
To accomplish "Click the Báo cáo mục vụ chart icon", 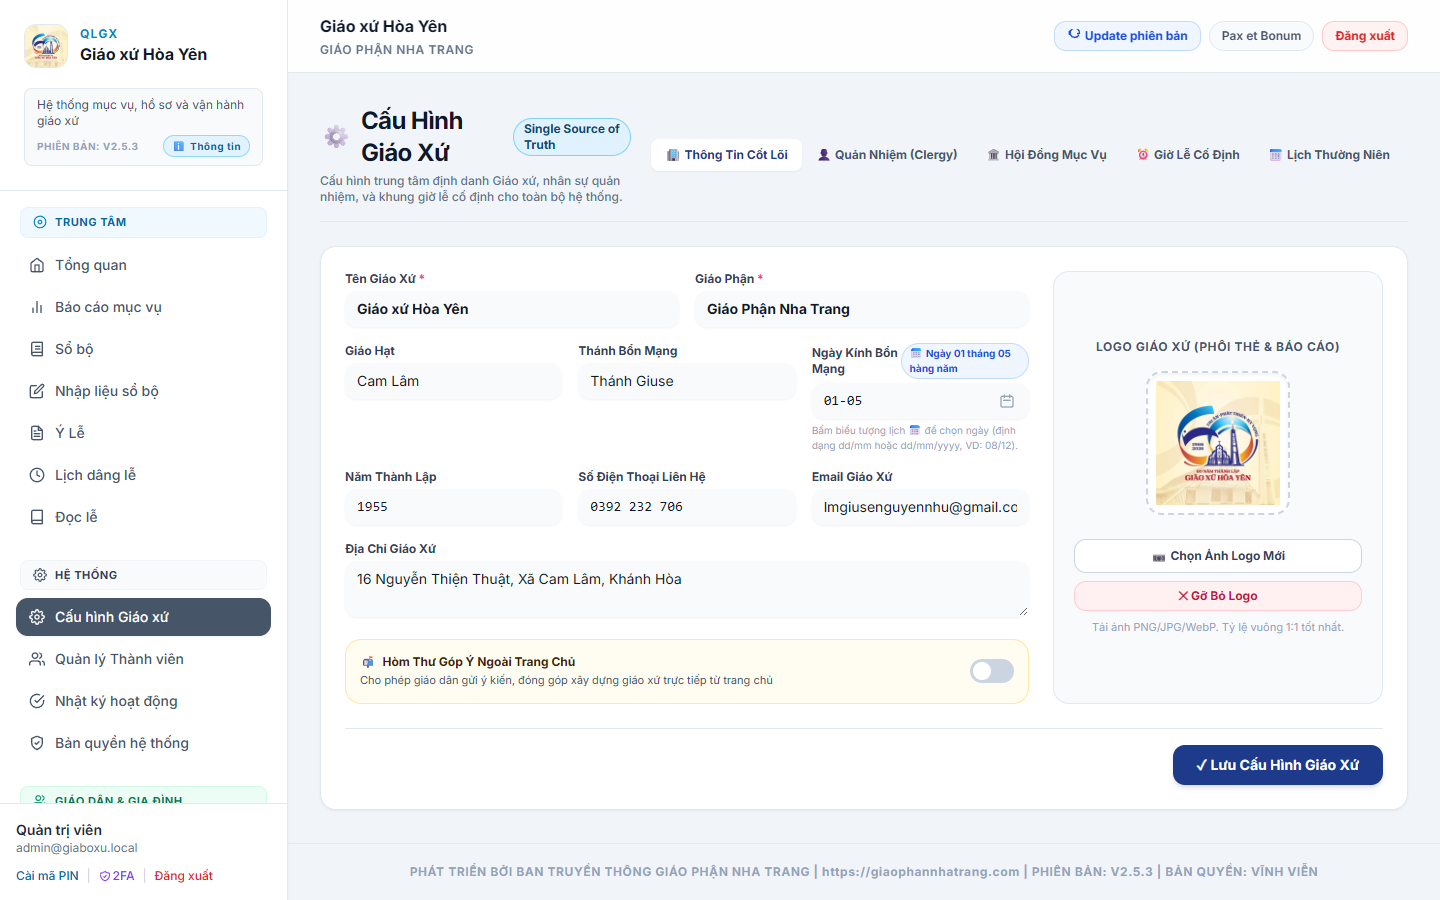I will point(37,307).
